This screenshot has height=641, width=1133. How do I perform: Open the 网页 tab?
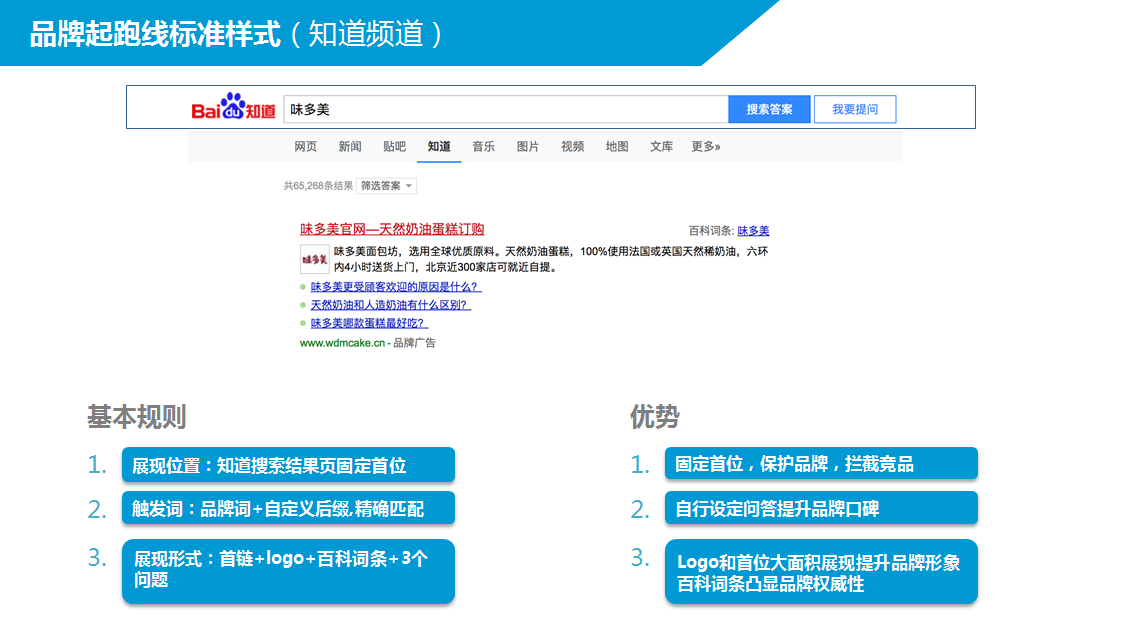tap(306, 147)
